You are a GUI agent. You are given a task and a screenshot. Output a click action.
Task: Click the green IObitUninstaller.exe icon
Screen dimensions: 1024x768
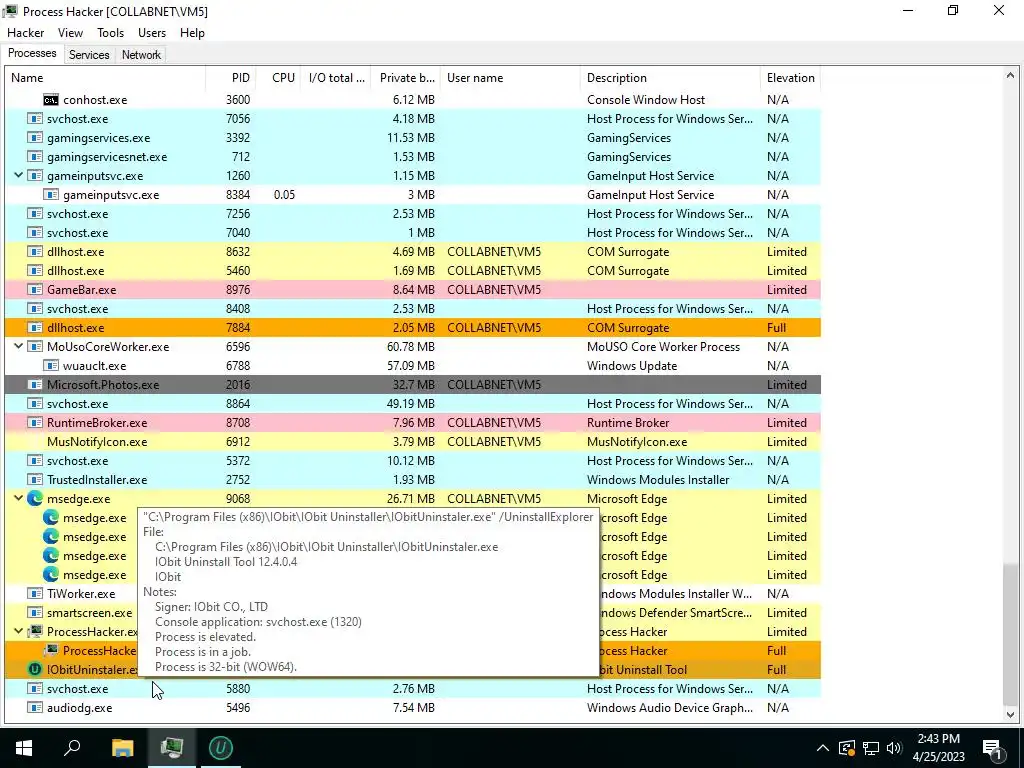pos(35,669)
